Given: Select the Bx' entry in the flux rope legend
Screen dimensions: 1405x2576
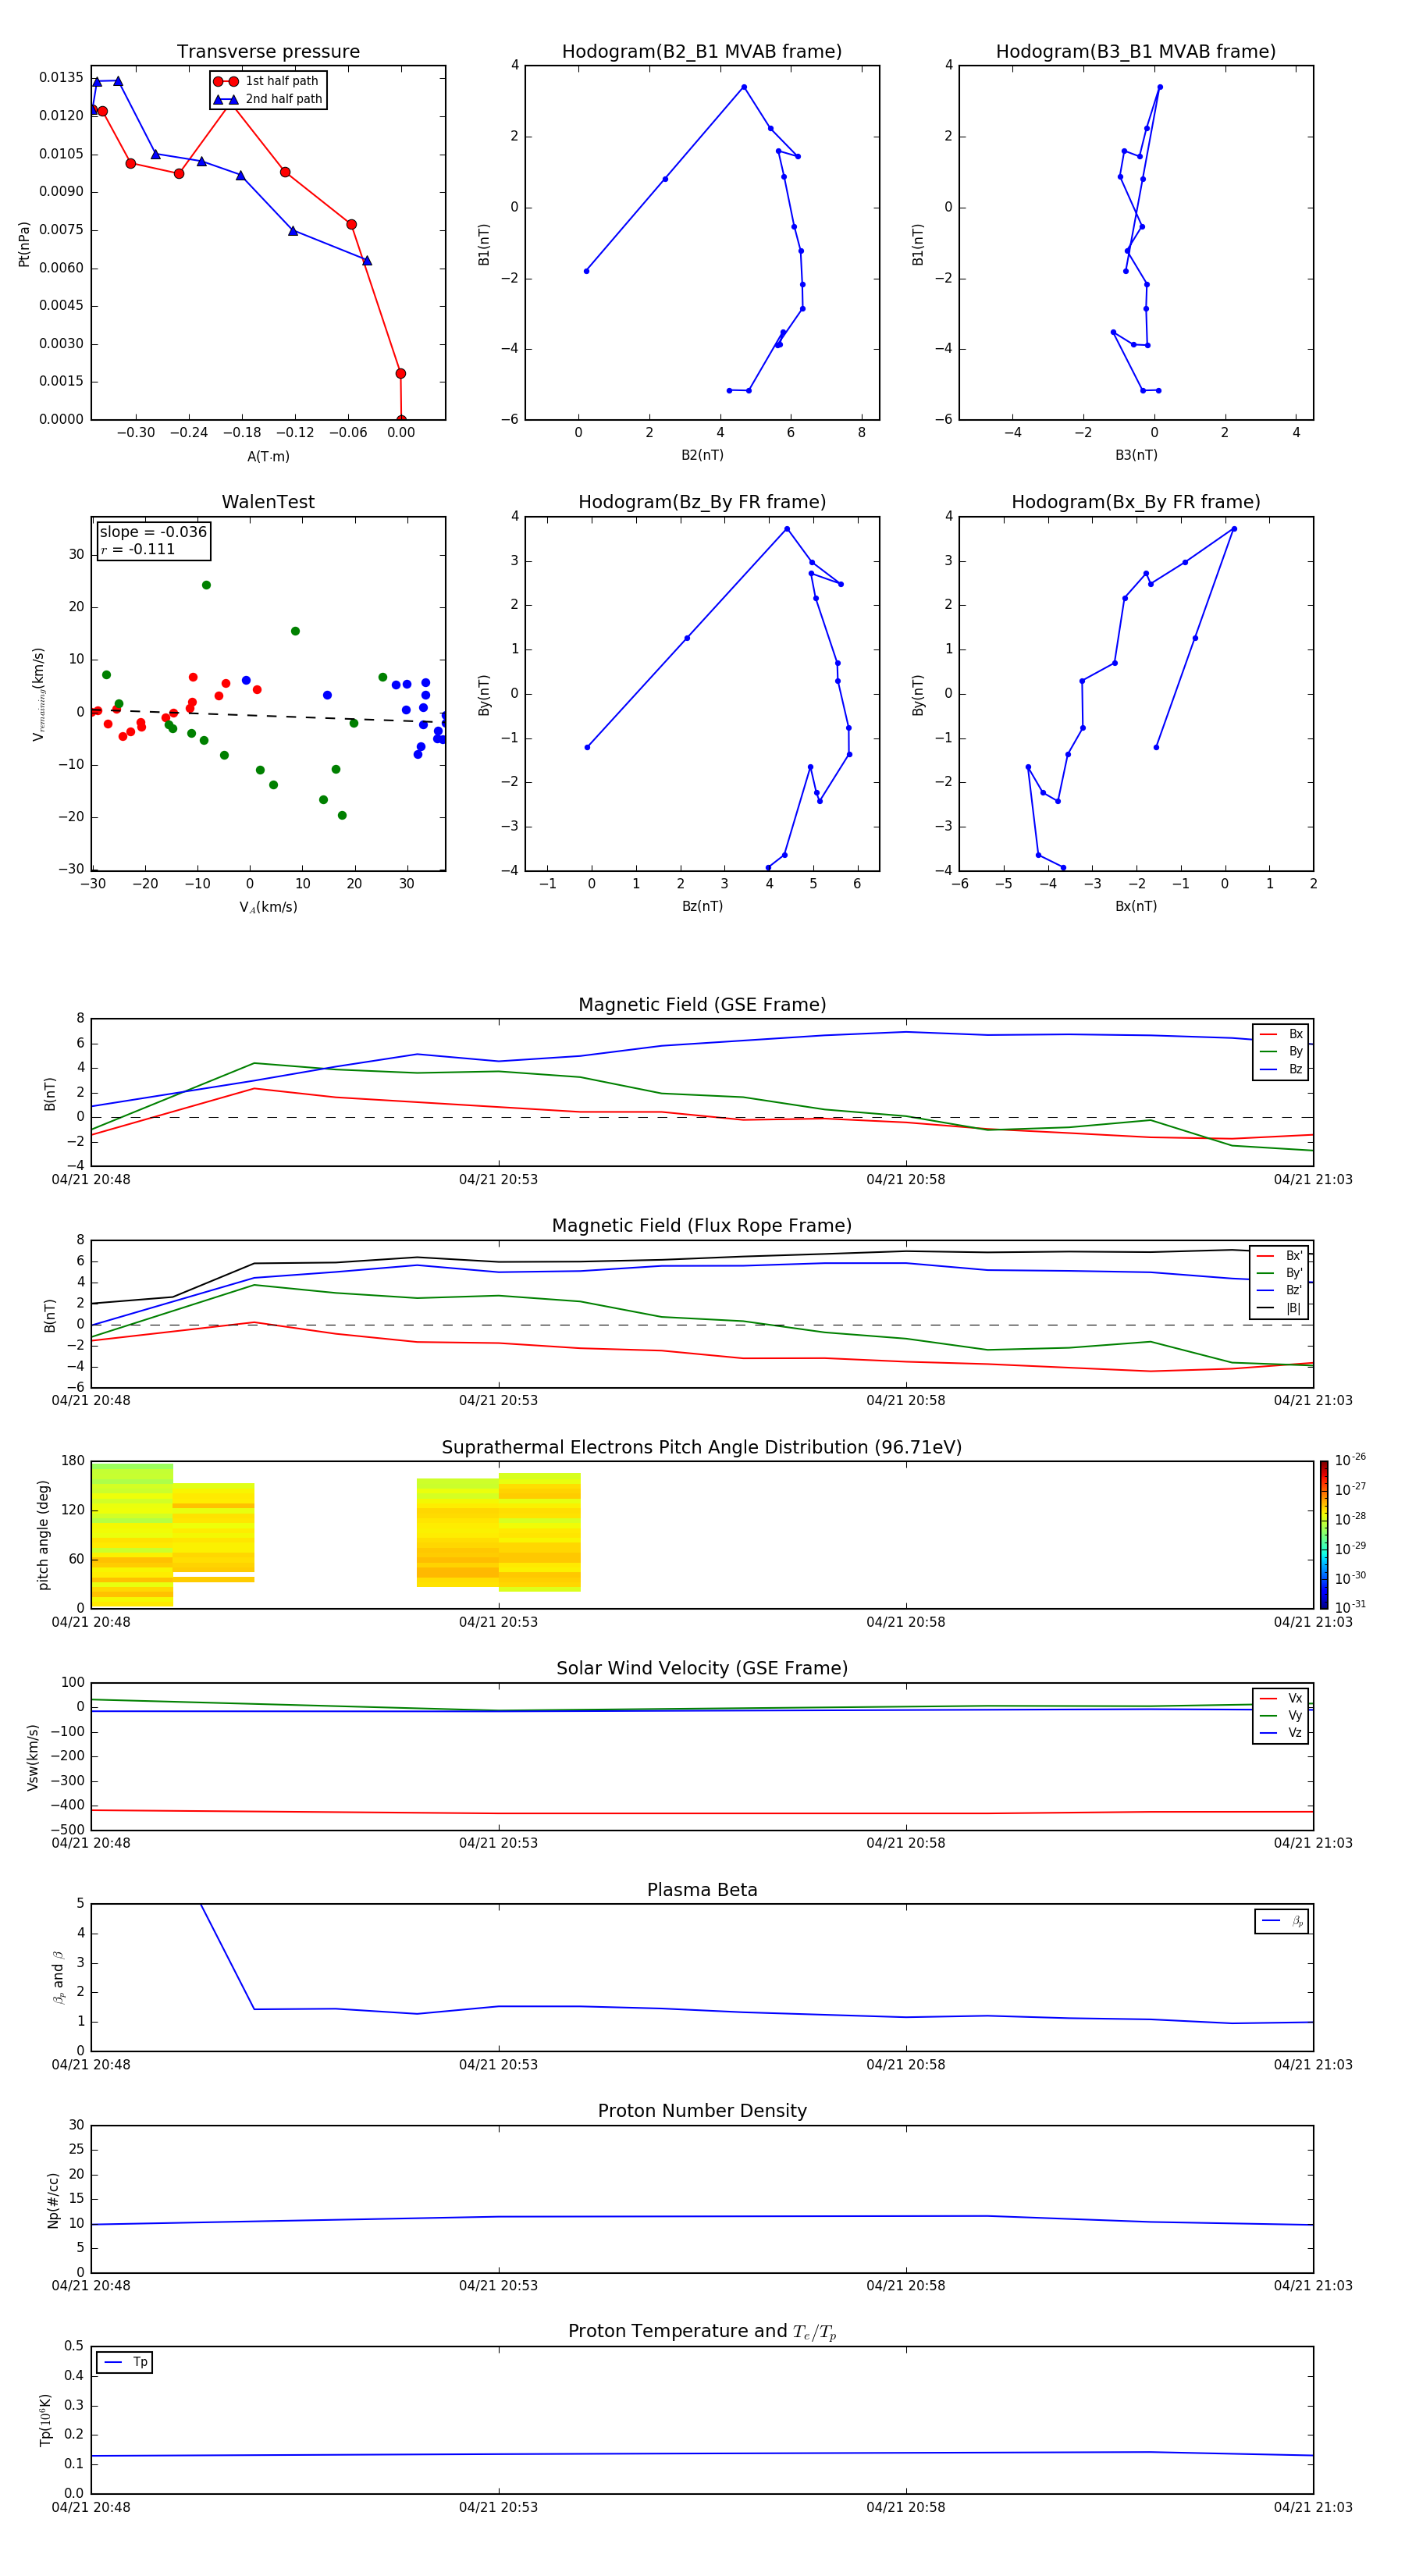Looking at the screenshot, I should (x=1281, y=1256).
